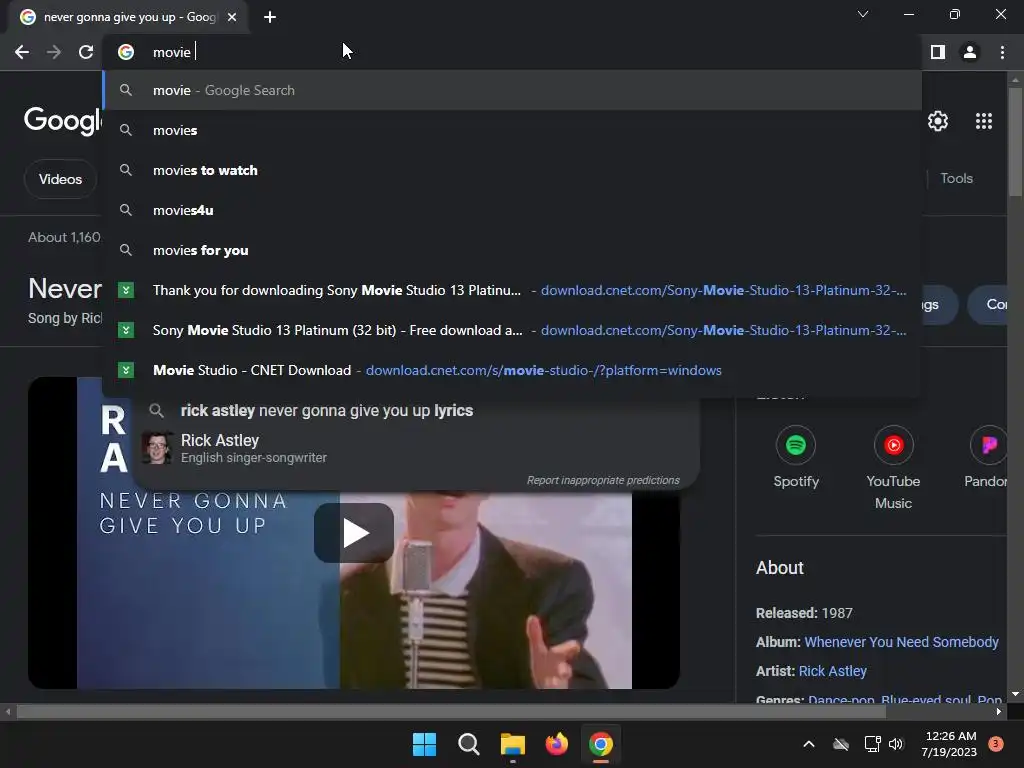Open the clock showing 12:26 AM
This screenshot has width=1024, height=768.
pos(950,744)
